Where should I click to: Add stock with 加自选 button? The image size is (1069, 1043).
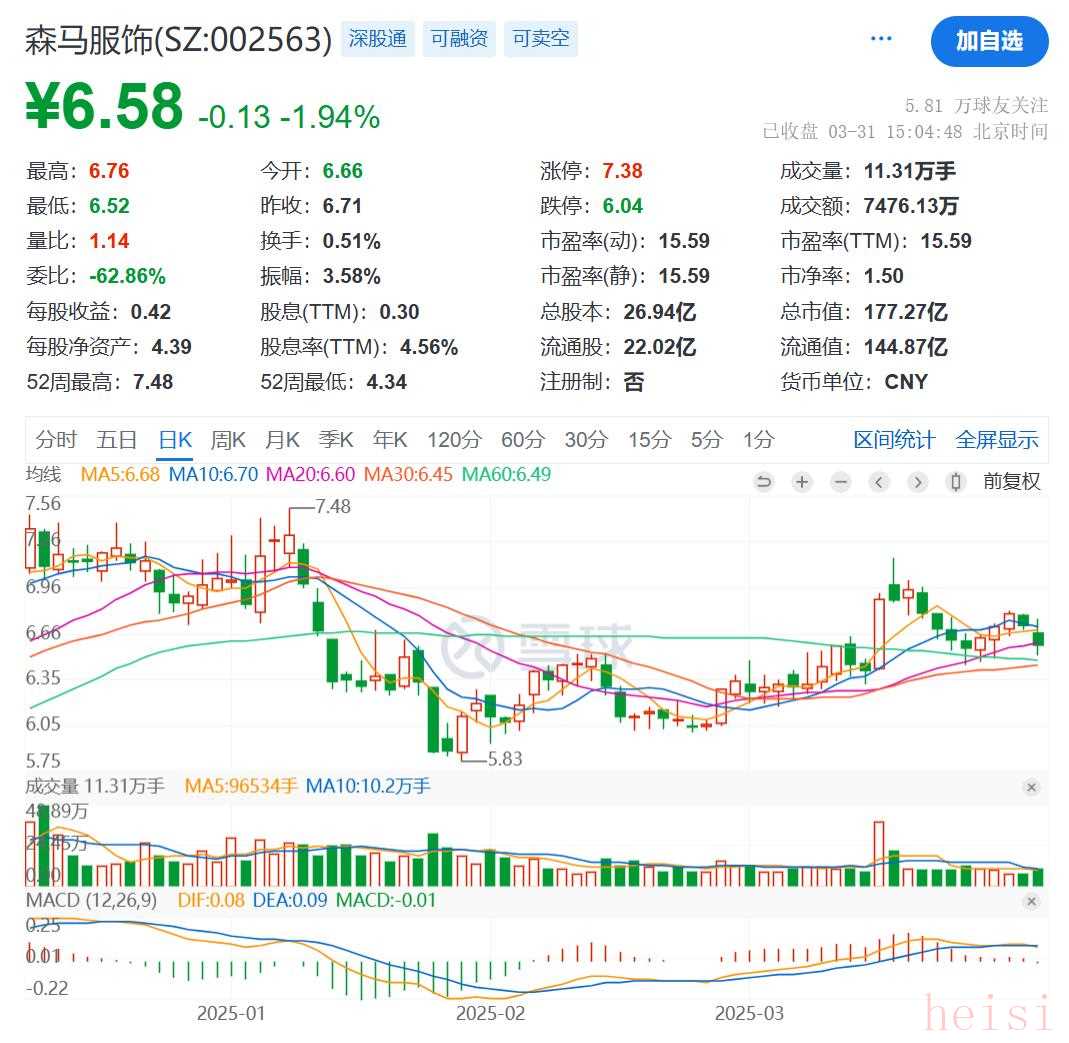click(989, 41)
